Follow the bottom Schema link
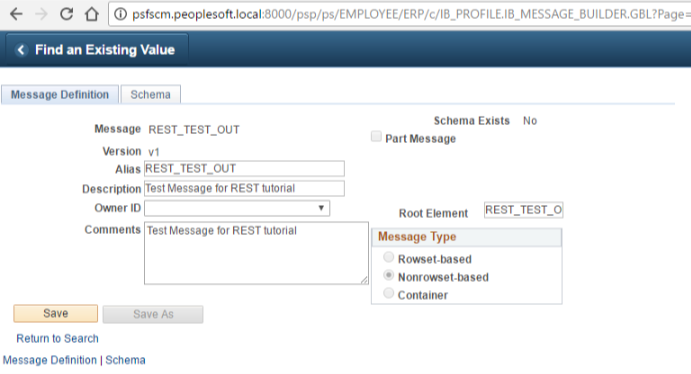691x374 pixels. coord(125,360)
